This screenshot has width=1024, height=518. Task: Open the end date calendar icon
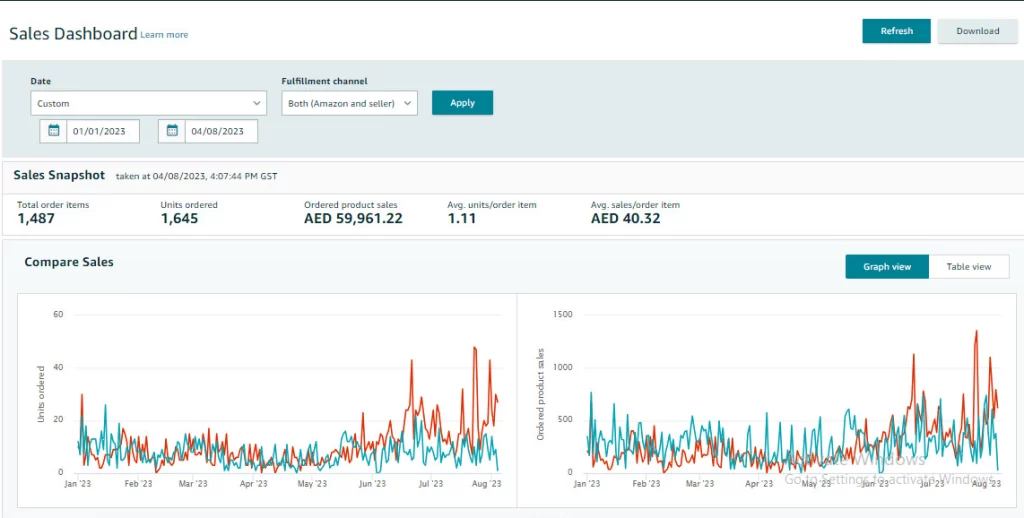[x=172, y=131]
